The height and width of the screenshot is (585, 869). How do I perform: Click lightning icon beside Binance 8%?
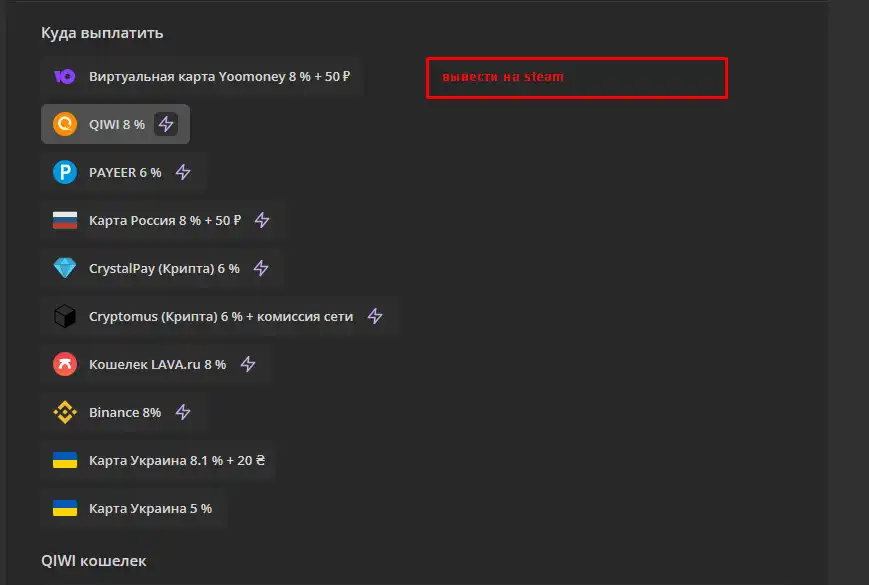click(x=183, y=412)
